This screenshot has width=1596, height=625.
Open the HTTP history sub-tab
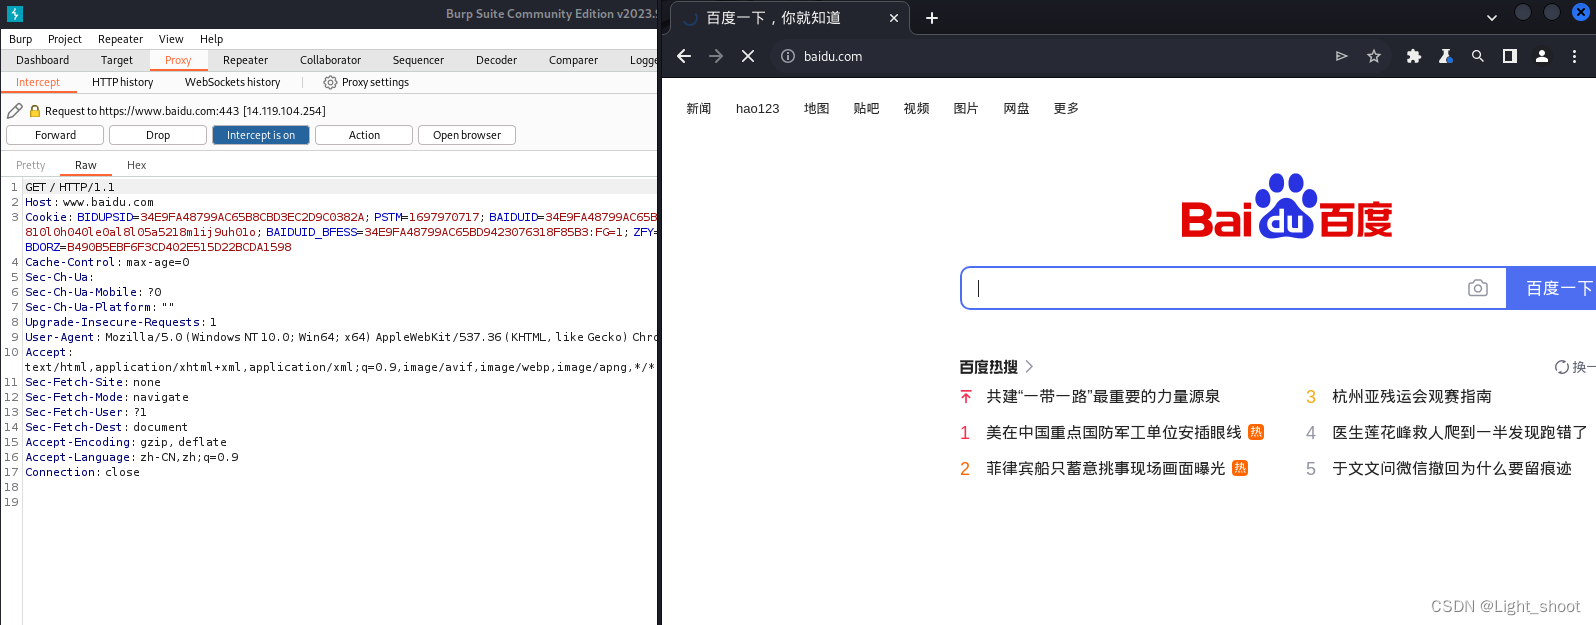pos(123,82)
